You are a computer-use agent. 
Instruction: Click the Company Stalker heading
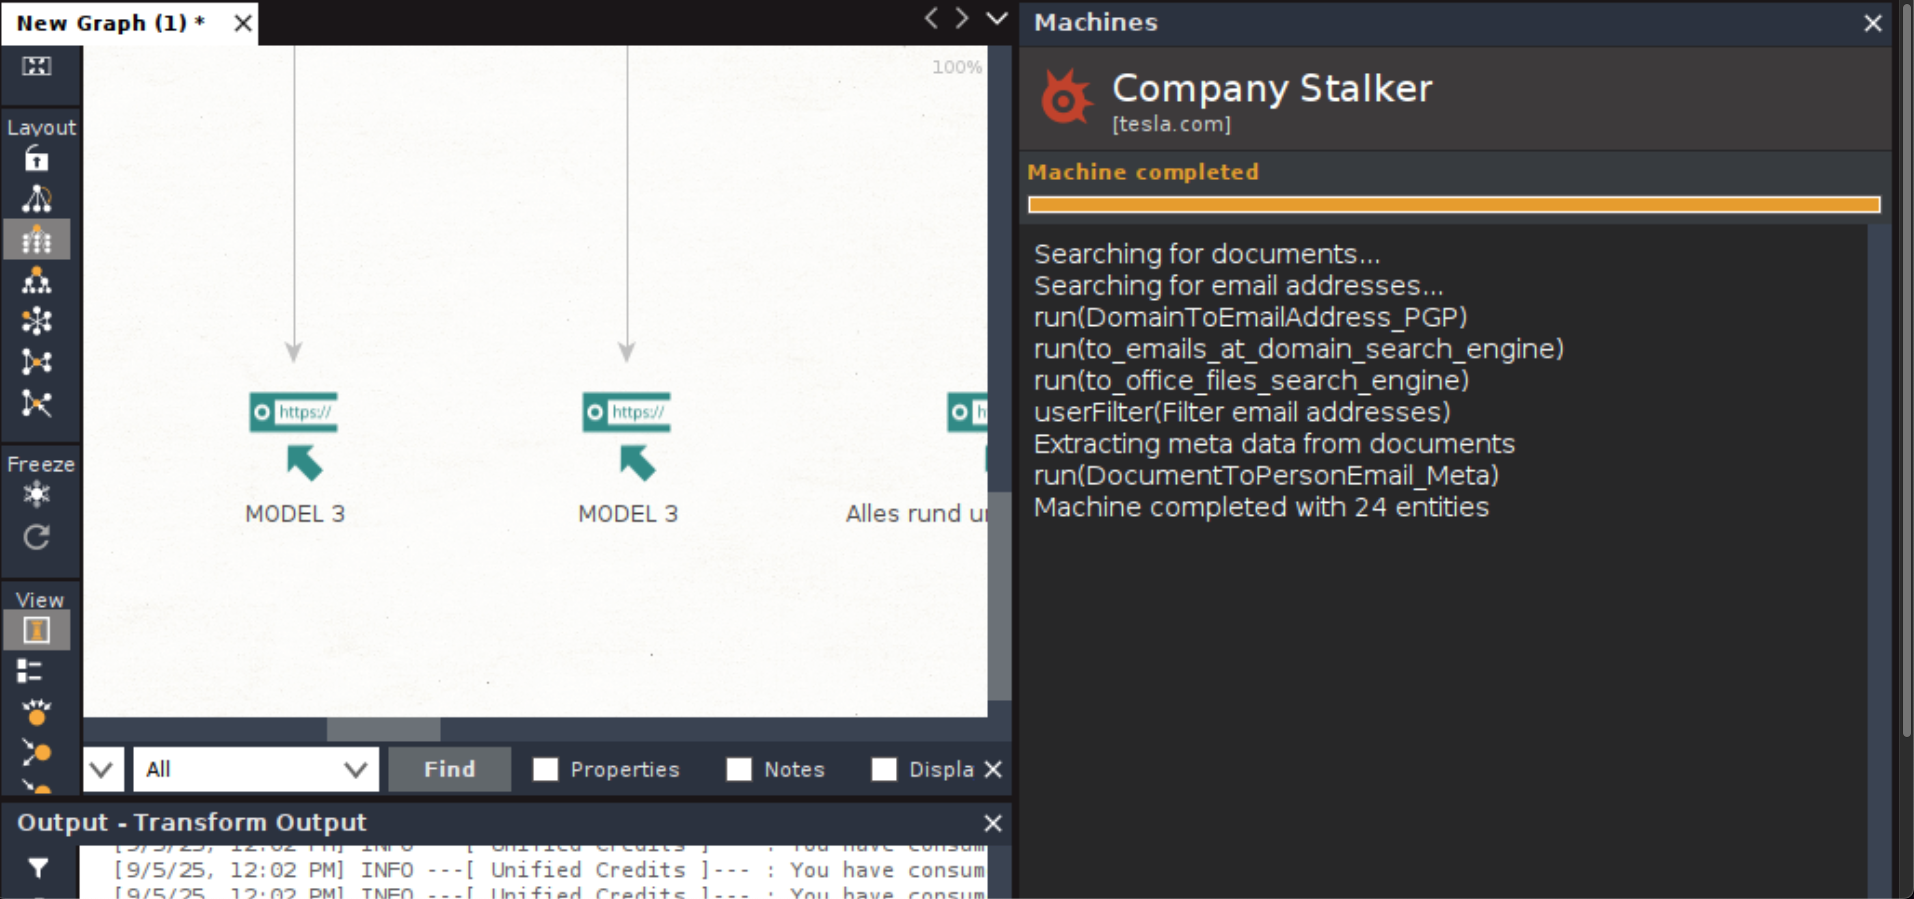coord(1272,88)
